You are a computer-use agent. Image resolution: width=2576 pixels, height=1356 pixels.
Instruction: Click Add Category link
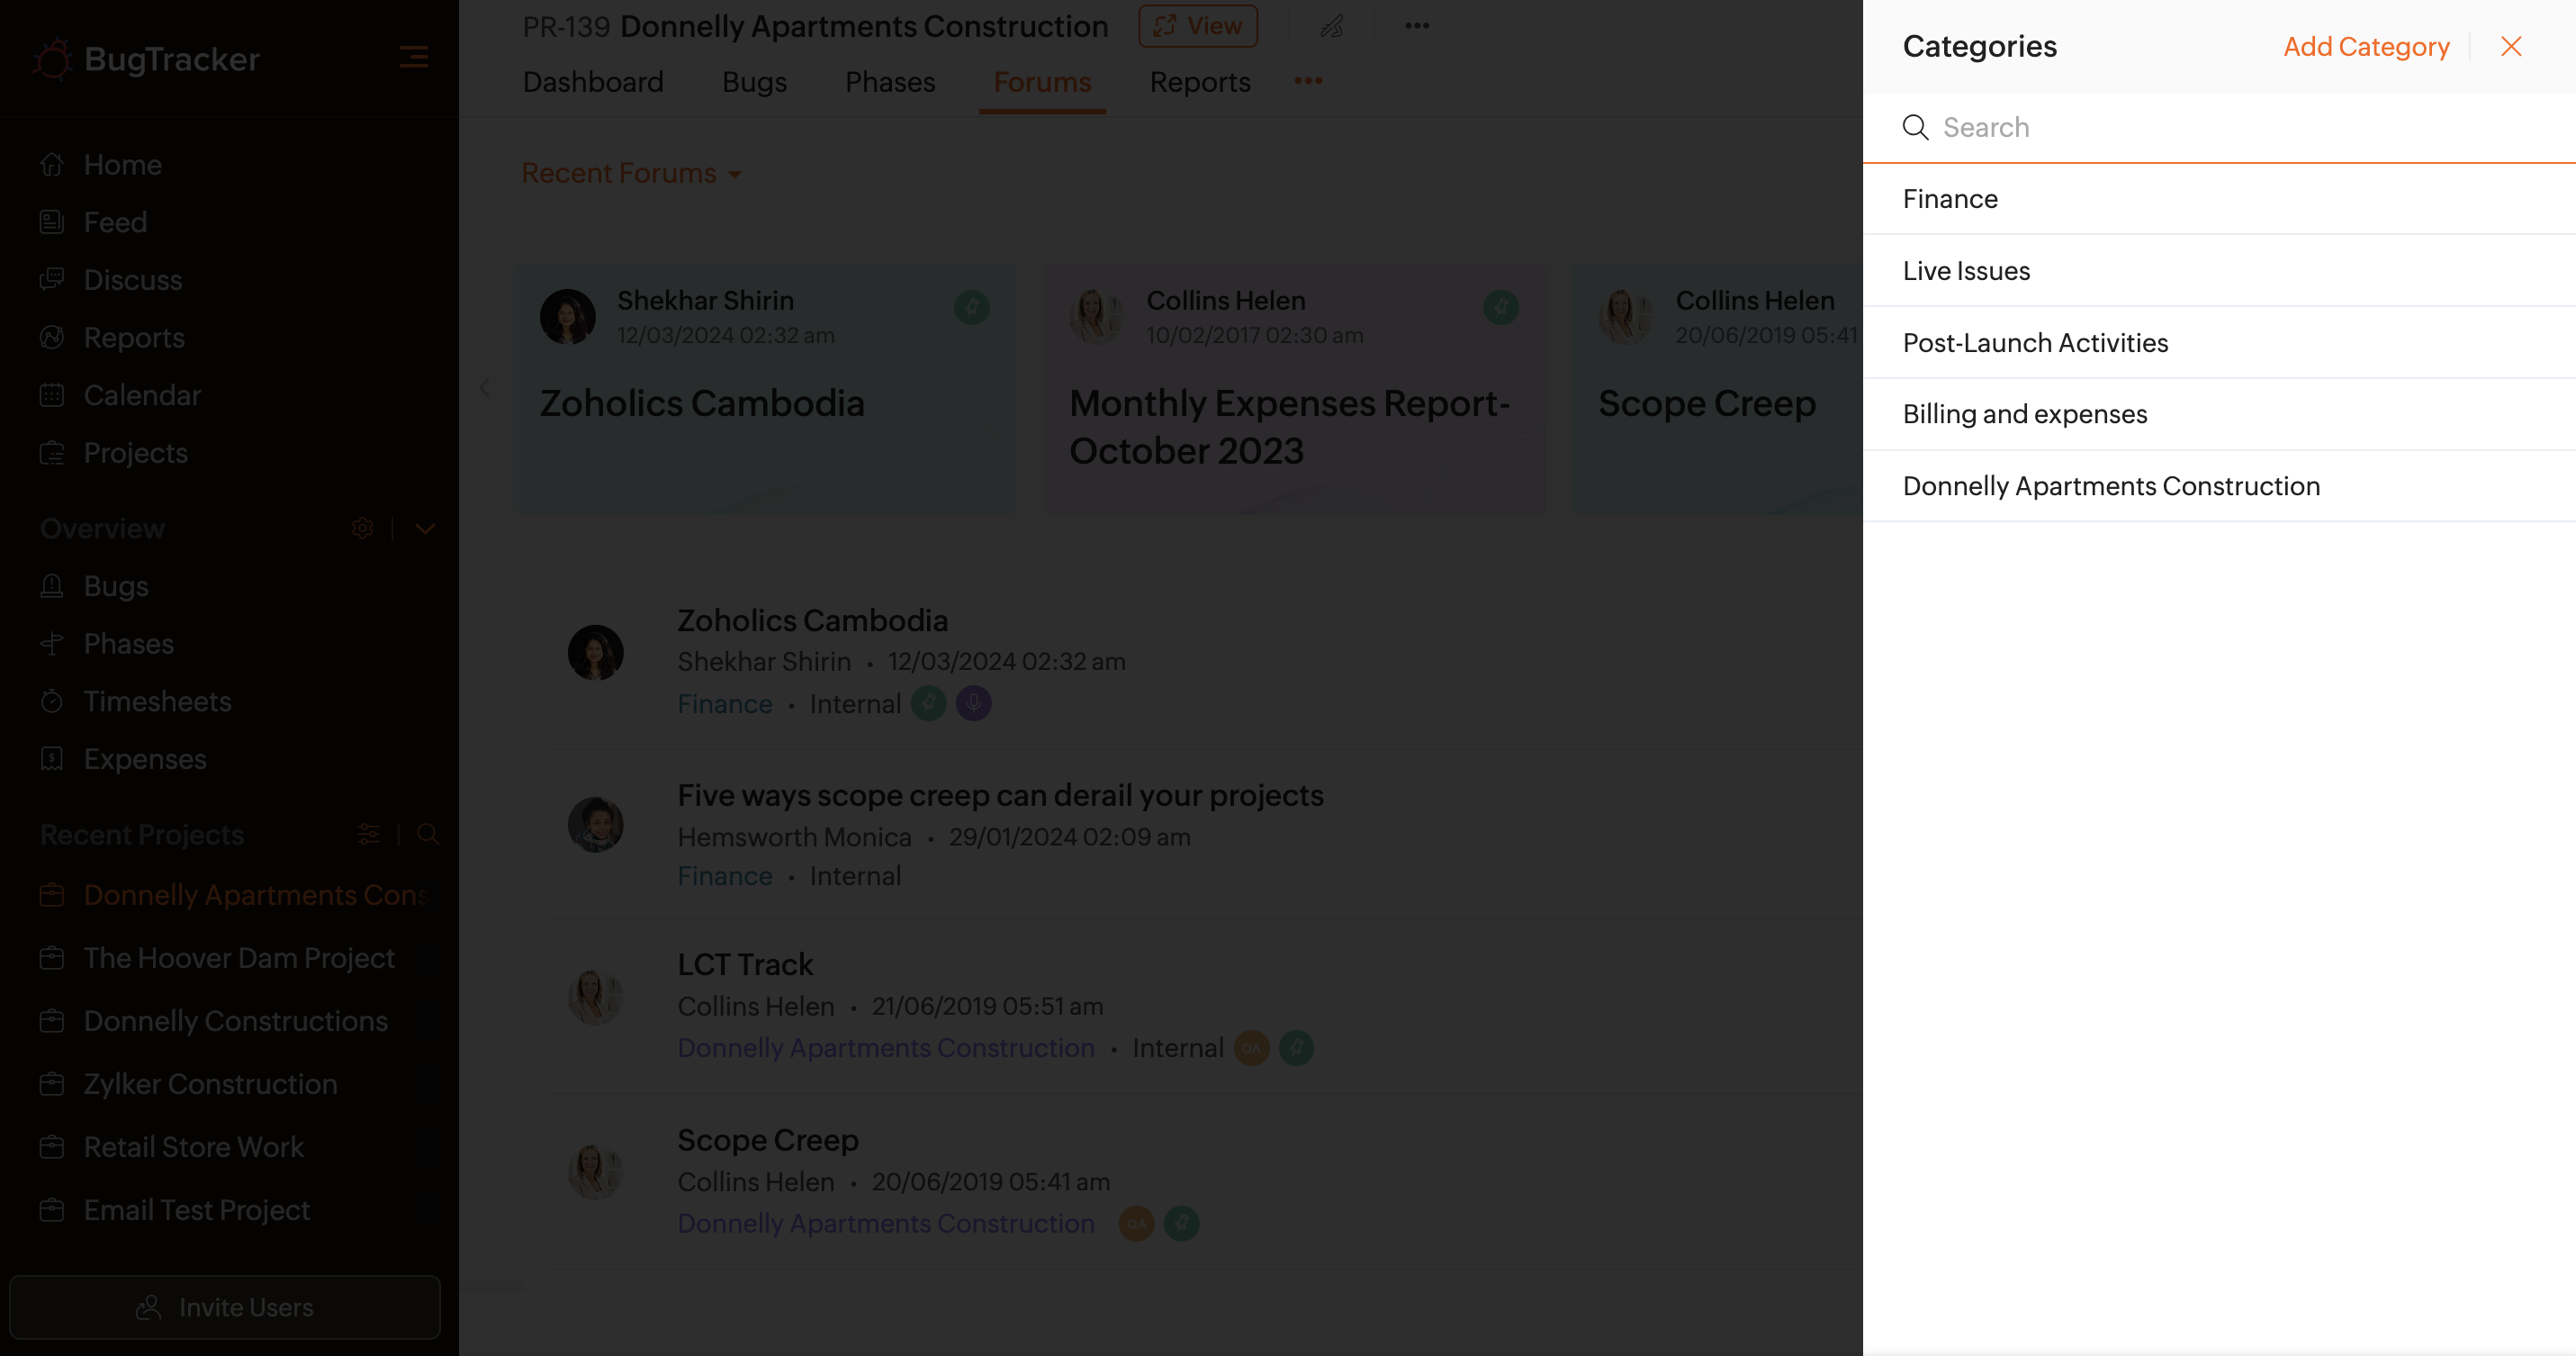(x=2366, y=47)
